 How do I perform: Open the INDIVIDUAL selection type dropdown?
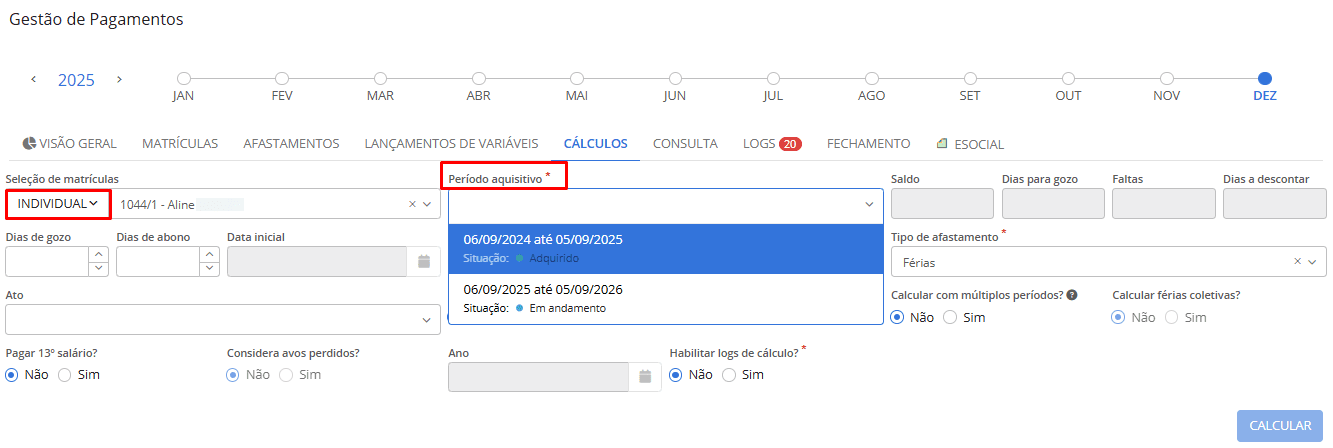coord(58,204)
